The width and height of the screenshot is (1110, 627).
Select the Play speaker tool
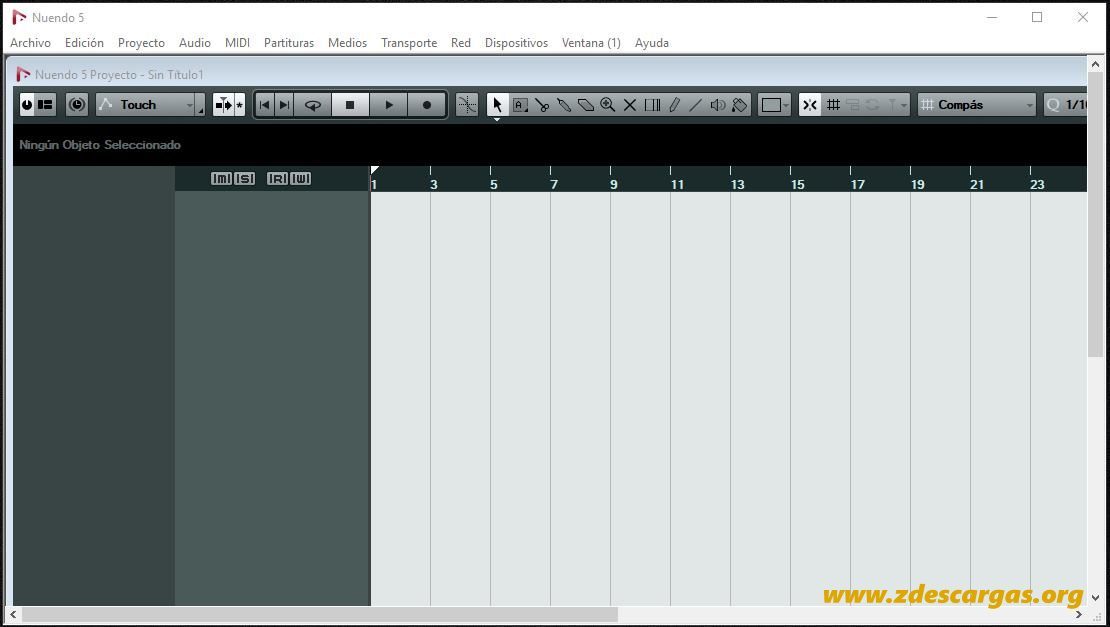[718, 105]
